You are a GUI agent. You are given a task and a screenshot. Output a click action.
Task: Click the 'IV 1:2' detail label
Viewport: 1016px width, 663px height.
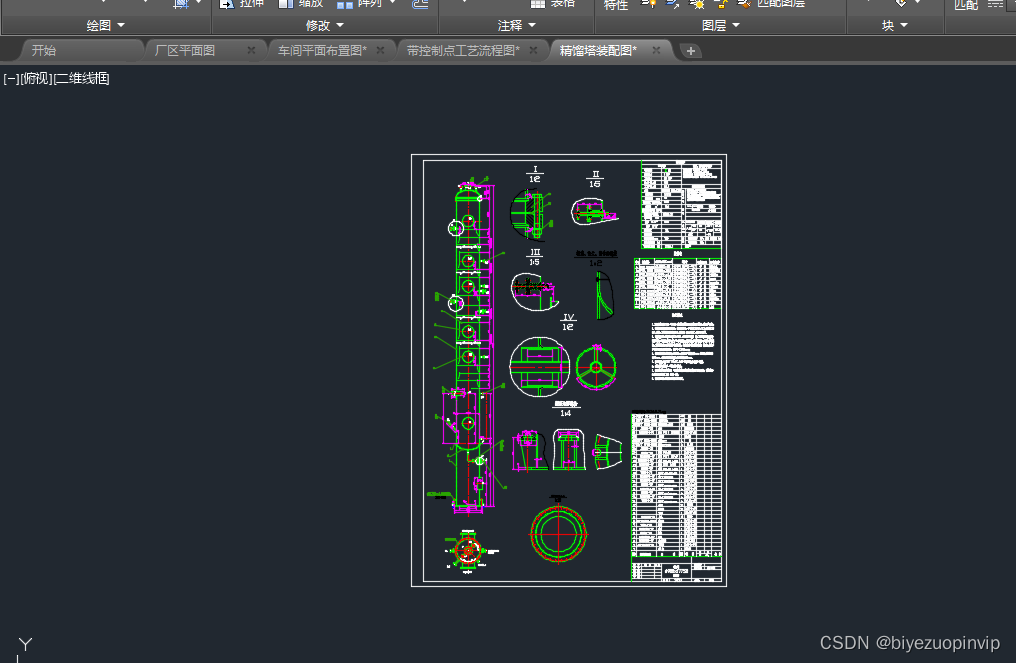(x=568, y=322)
